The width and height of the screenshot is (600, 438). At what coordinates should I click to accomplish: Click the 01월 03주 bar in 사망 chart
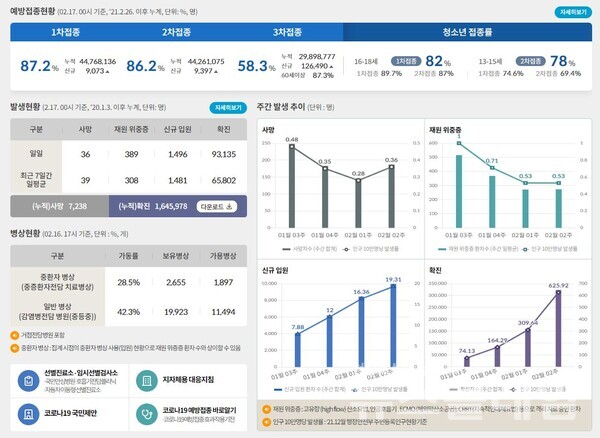coord(291,189)
